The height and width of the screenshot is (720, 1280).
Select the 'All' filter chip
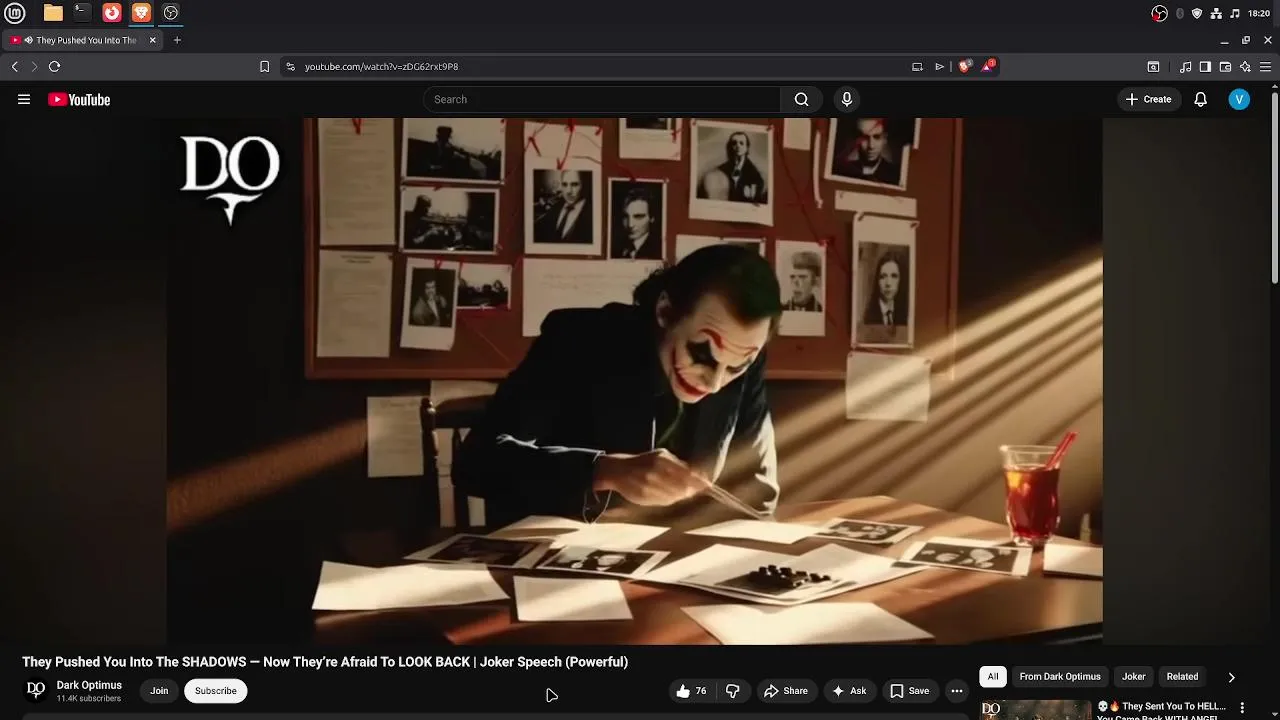(x=993, y=677)
